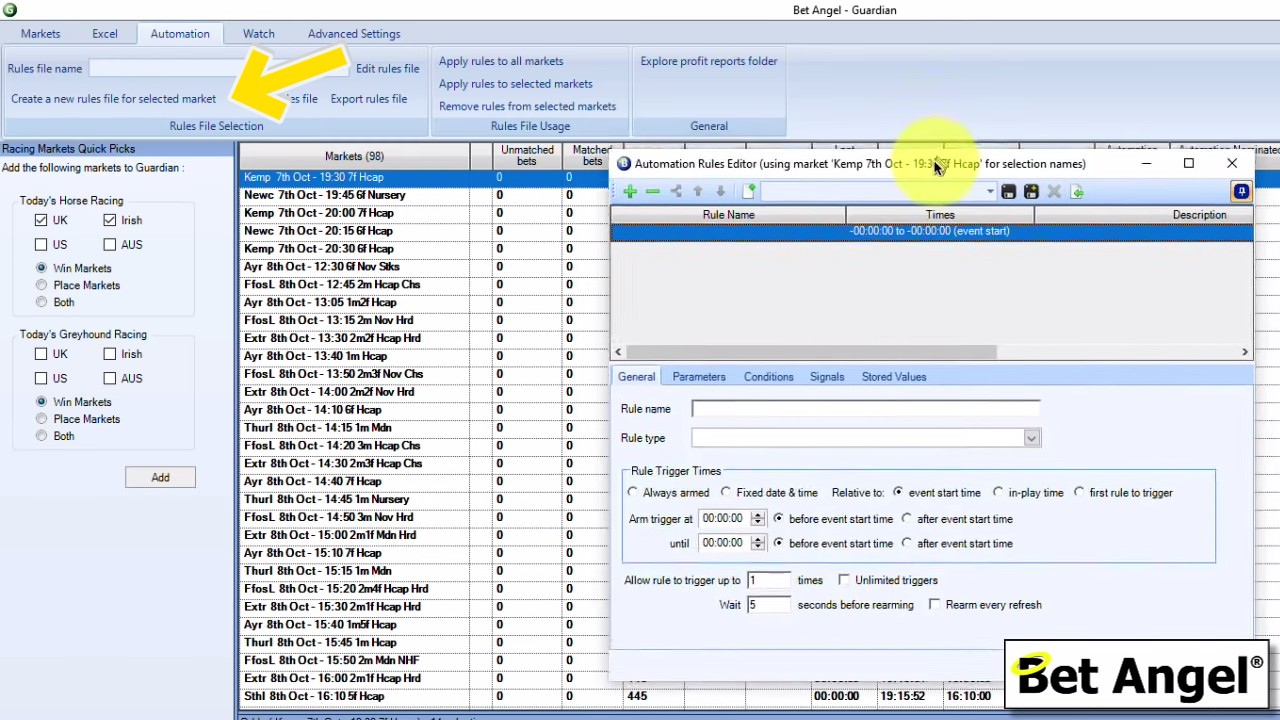Screen dimensions: 1280x720
Task: Switch to the Parameters tab in rules editor
Action: 699,377
